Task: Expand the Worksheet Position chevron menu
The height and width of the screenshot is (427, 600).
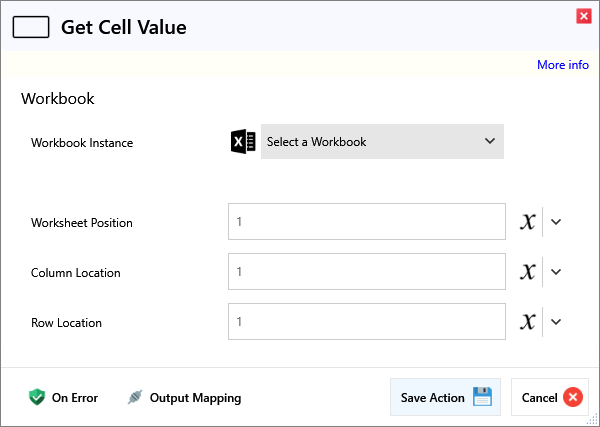Action: pos(557,222)
